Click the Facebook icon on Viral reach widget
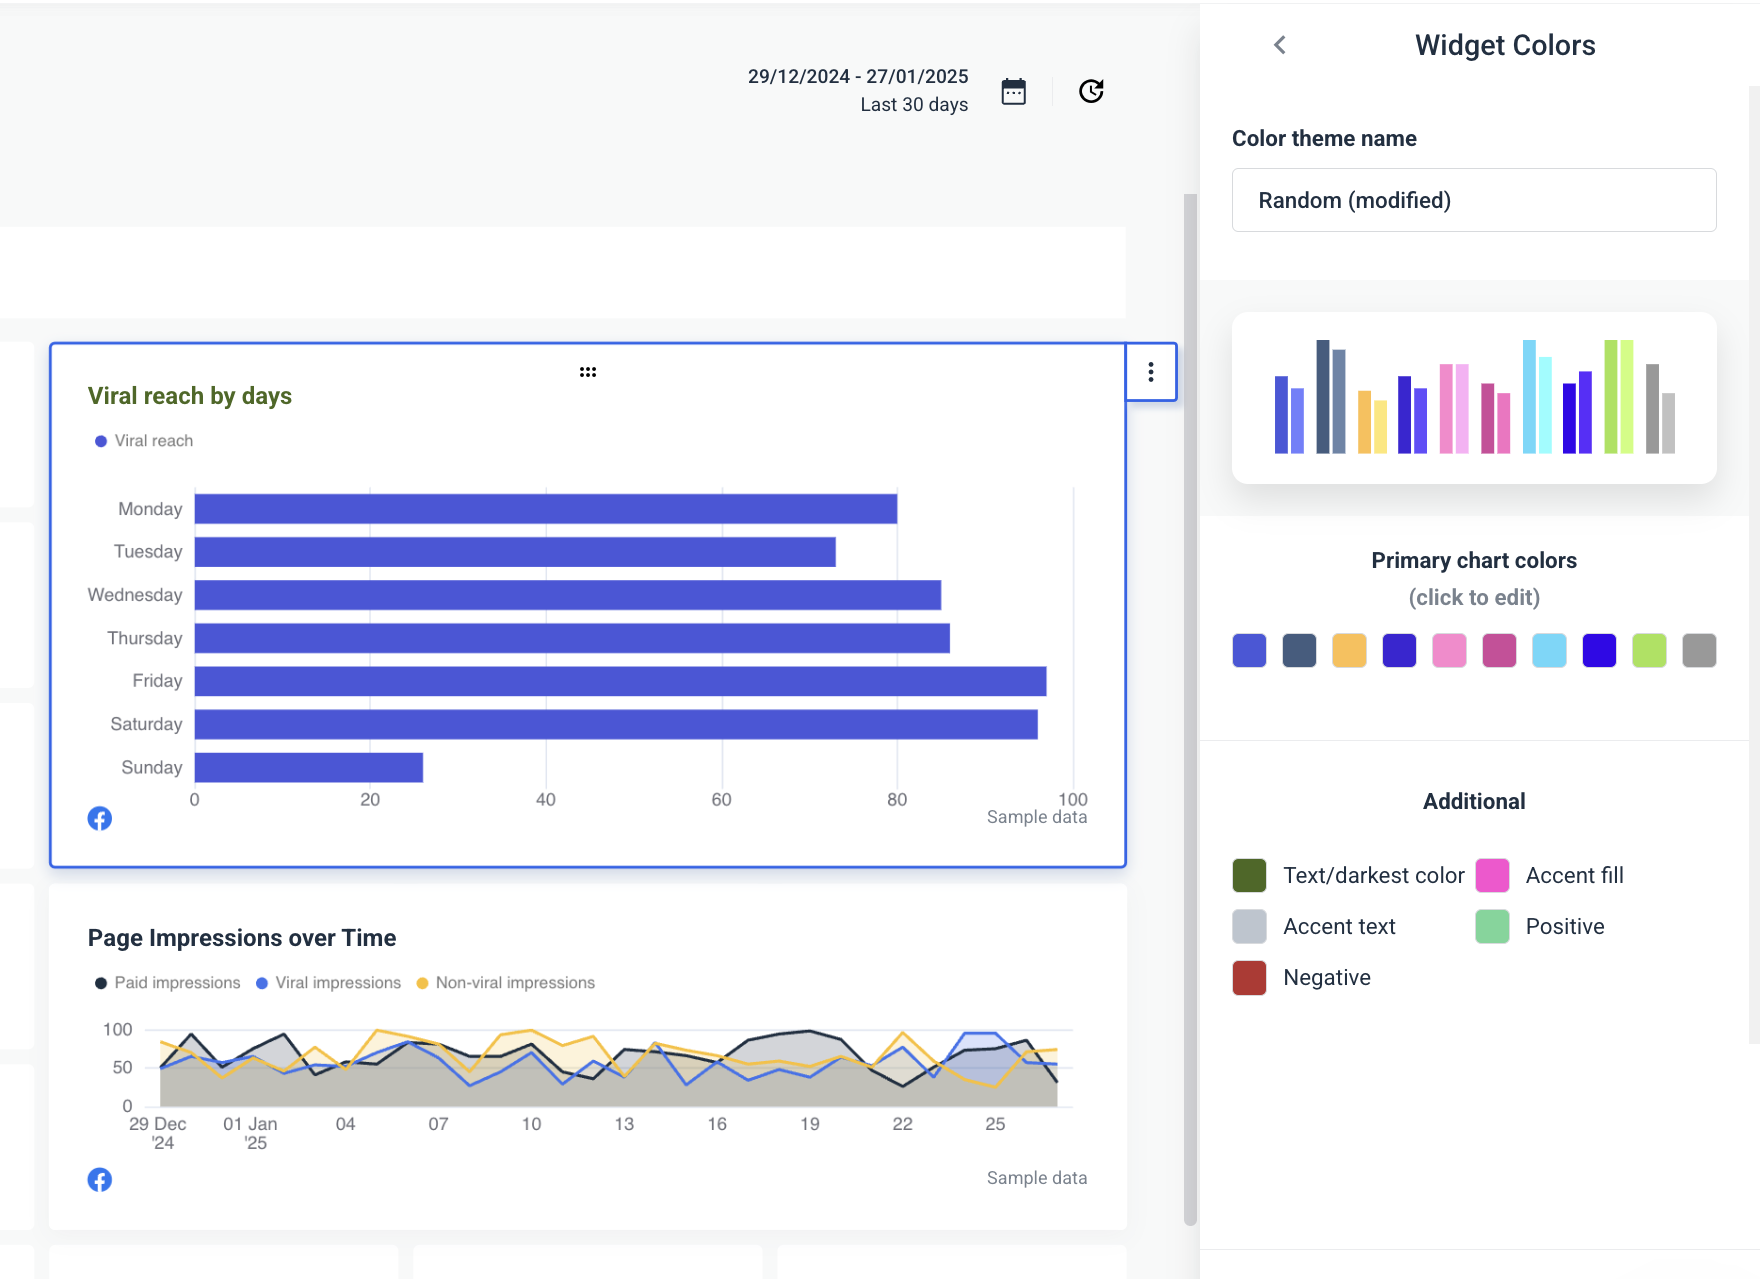 100,818
